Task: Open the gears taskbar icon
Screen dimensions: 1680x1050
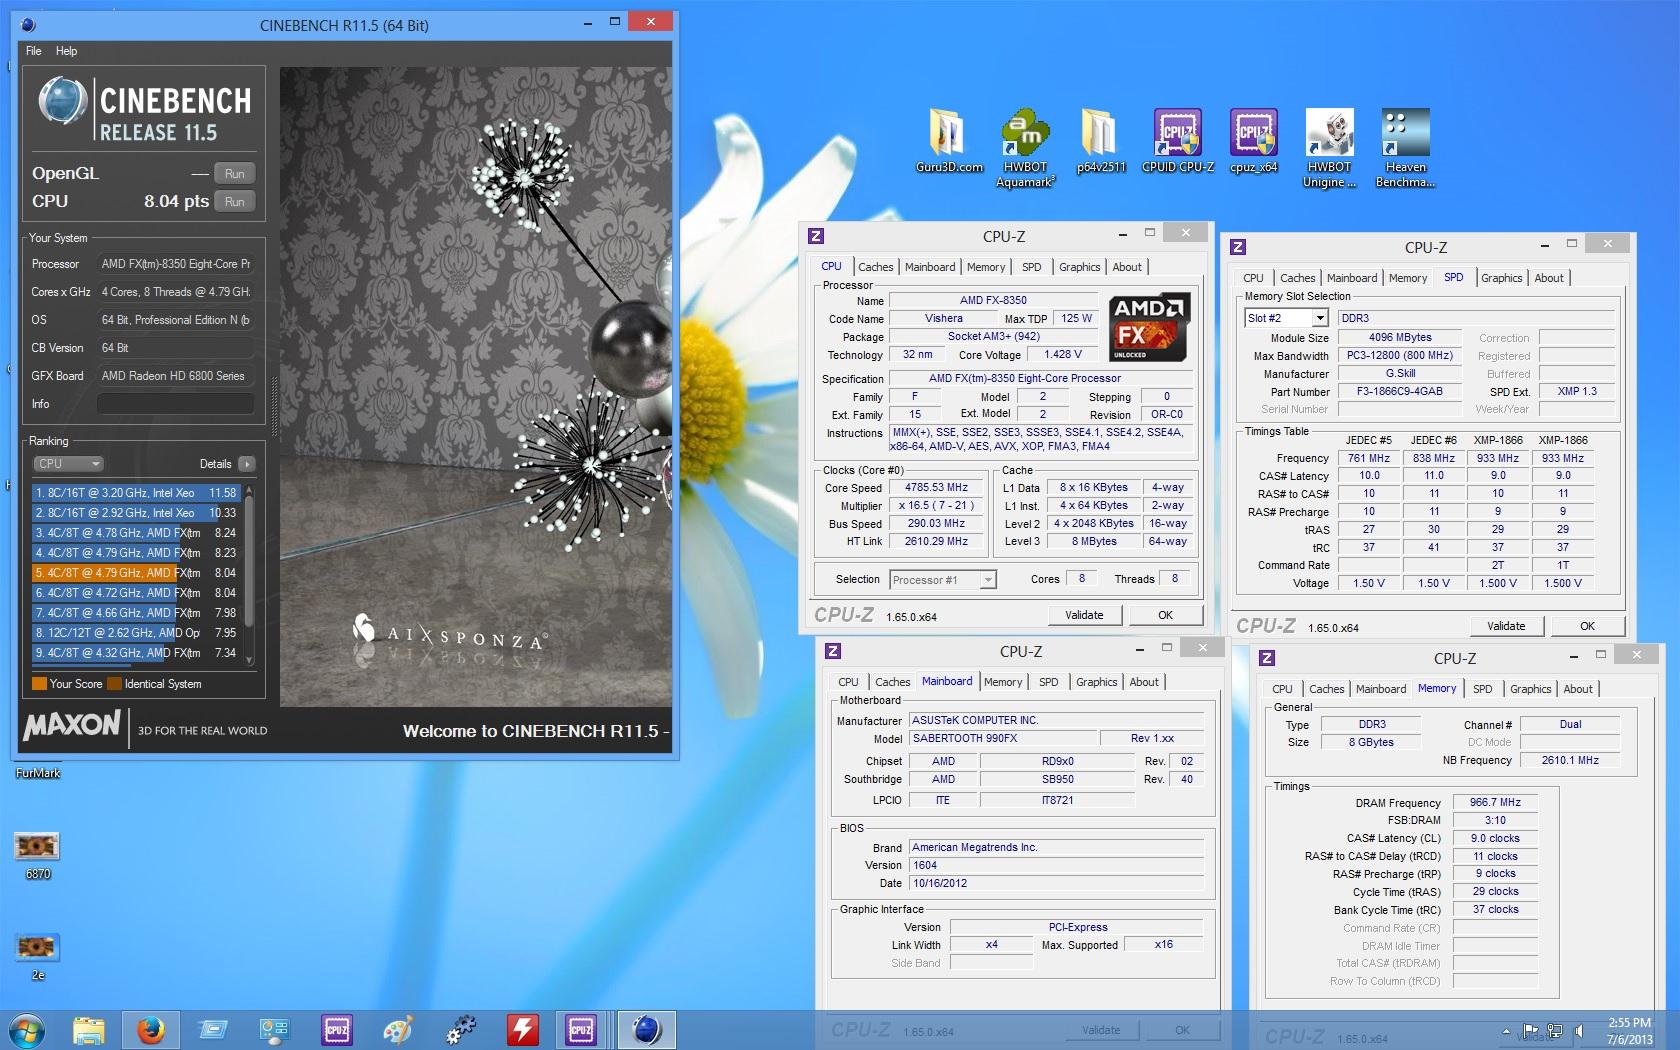Action: pyautogui.click(x=460, y=1030)
